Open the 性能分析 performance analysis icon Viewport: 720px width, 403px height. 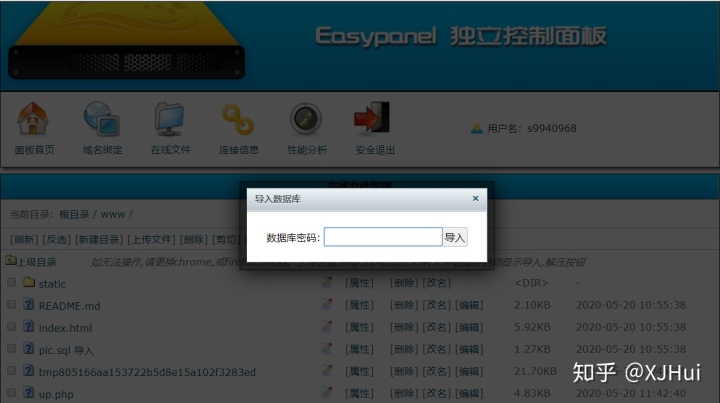pyautogui.click(x=305, y=119)
